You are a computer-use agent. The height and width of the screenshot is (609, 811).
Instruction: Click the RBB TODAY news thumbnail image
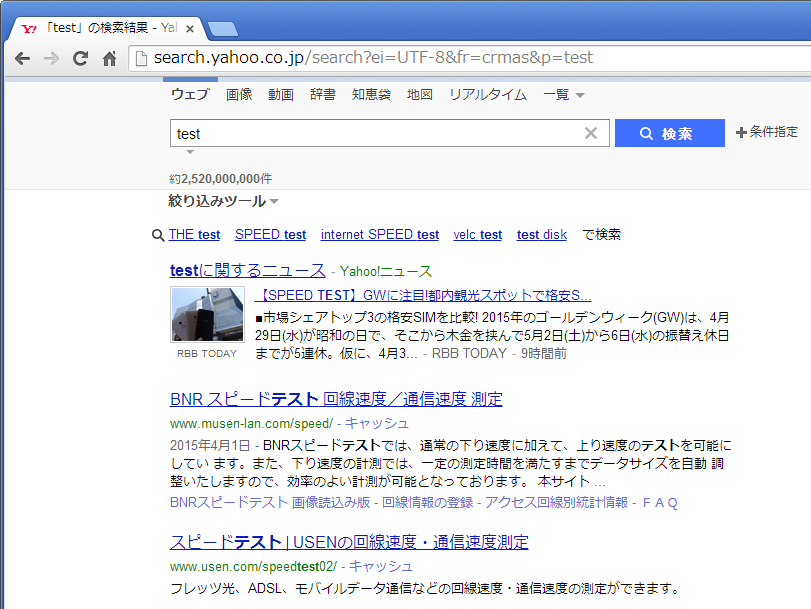point(207,314)
